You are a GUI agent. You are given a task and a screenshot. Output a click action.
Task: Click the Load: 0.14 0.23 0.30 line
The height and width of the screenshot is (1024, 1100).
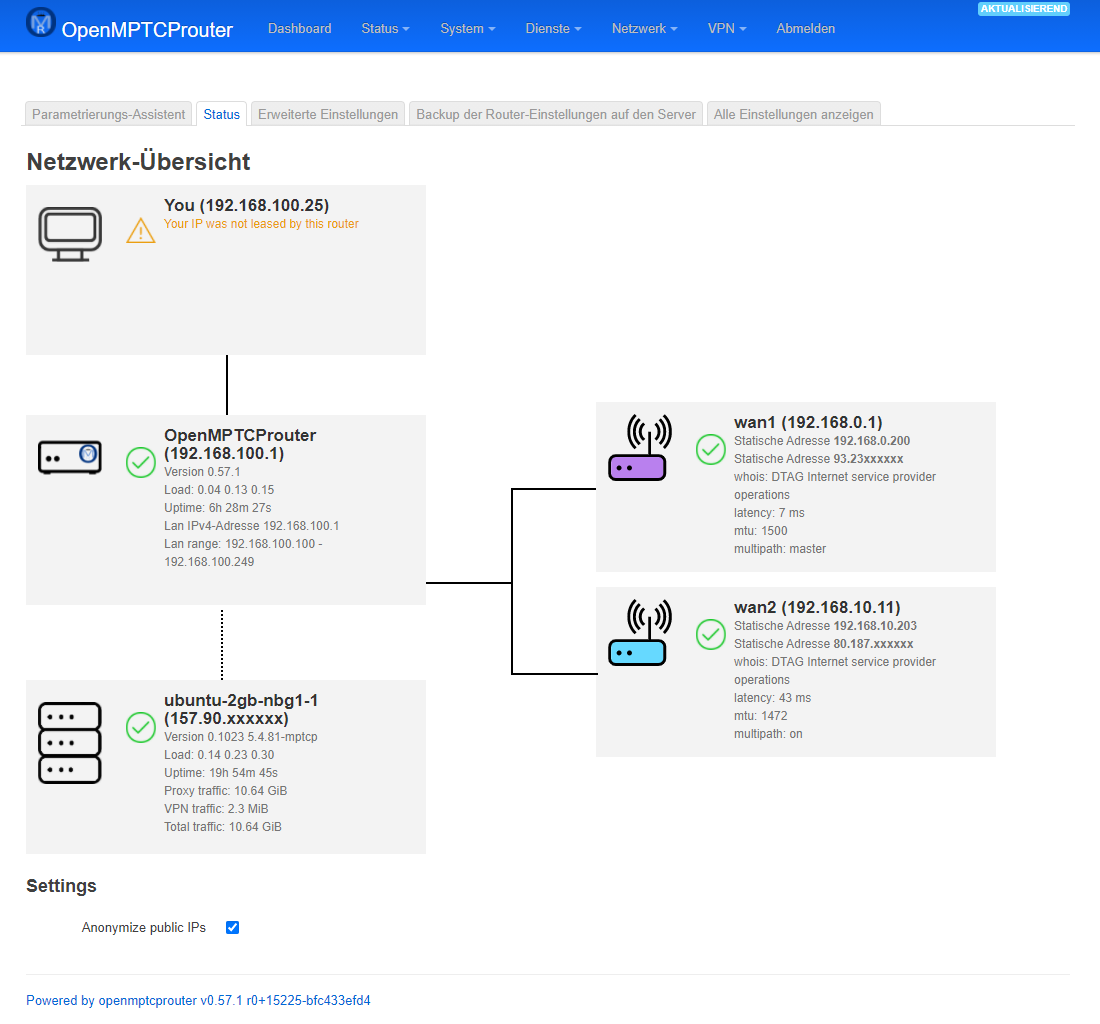click(x=219, y=755)
